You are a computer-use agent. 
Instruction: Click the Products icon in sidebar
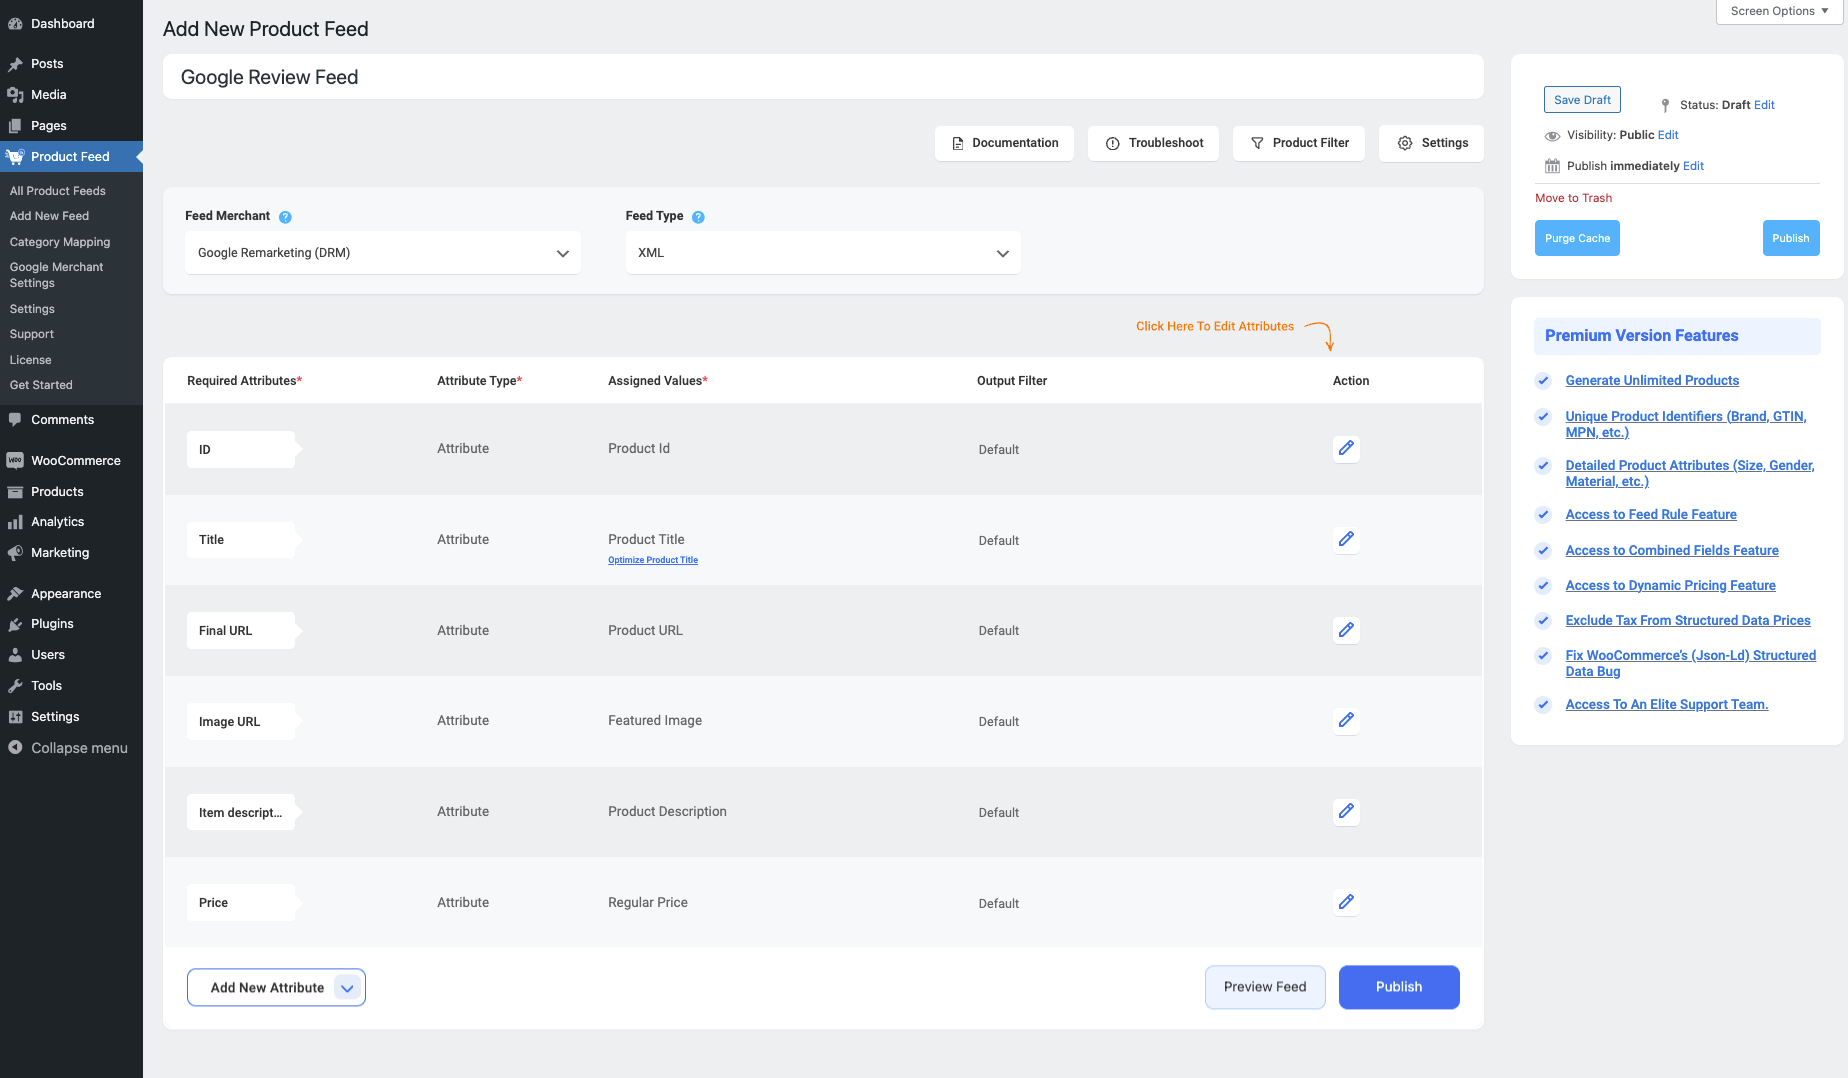point(15,492)
